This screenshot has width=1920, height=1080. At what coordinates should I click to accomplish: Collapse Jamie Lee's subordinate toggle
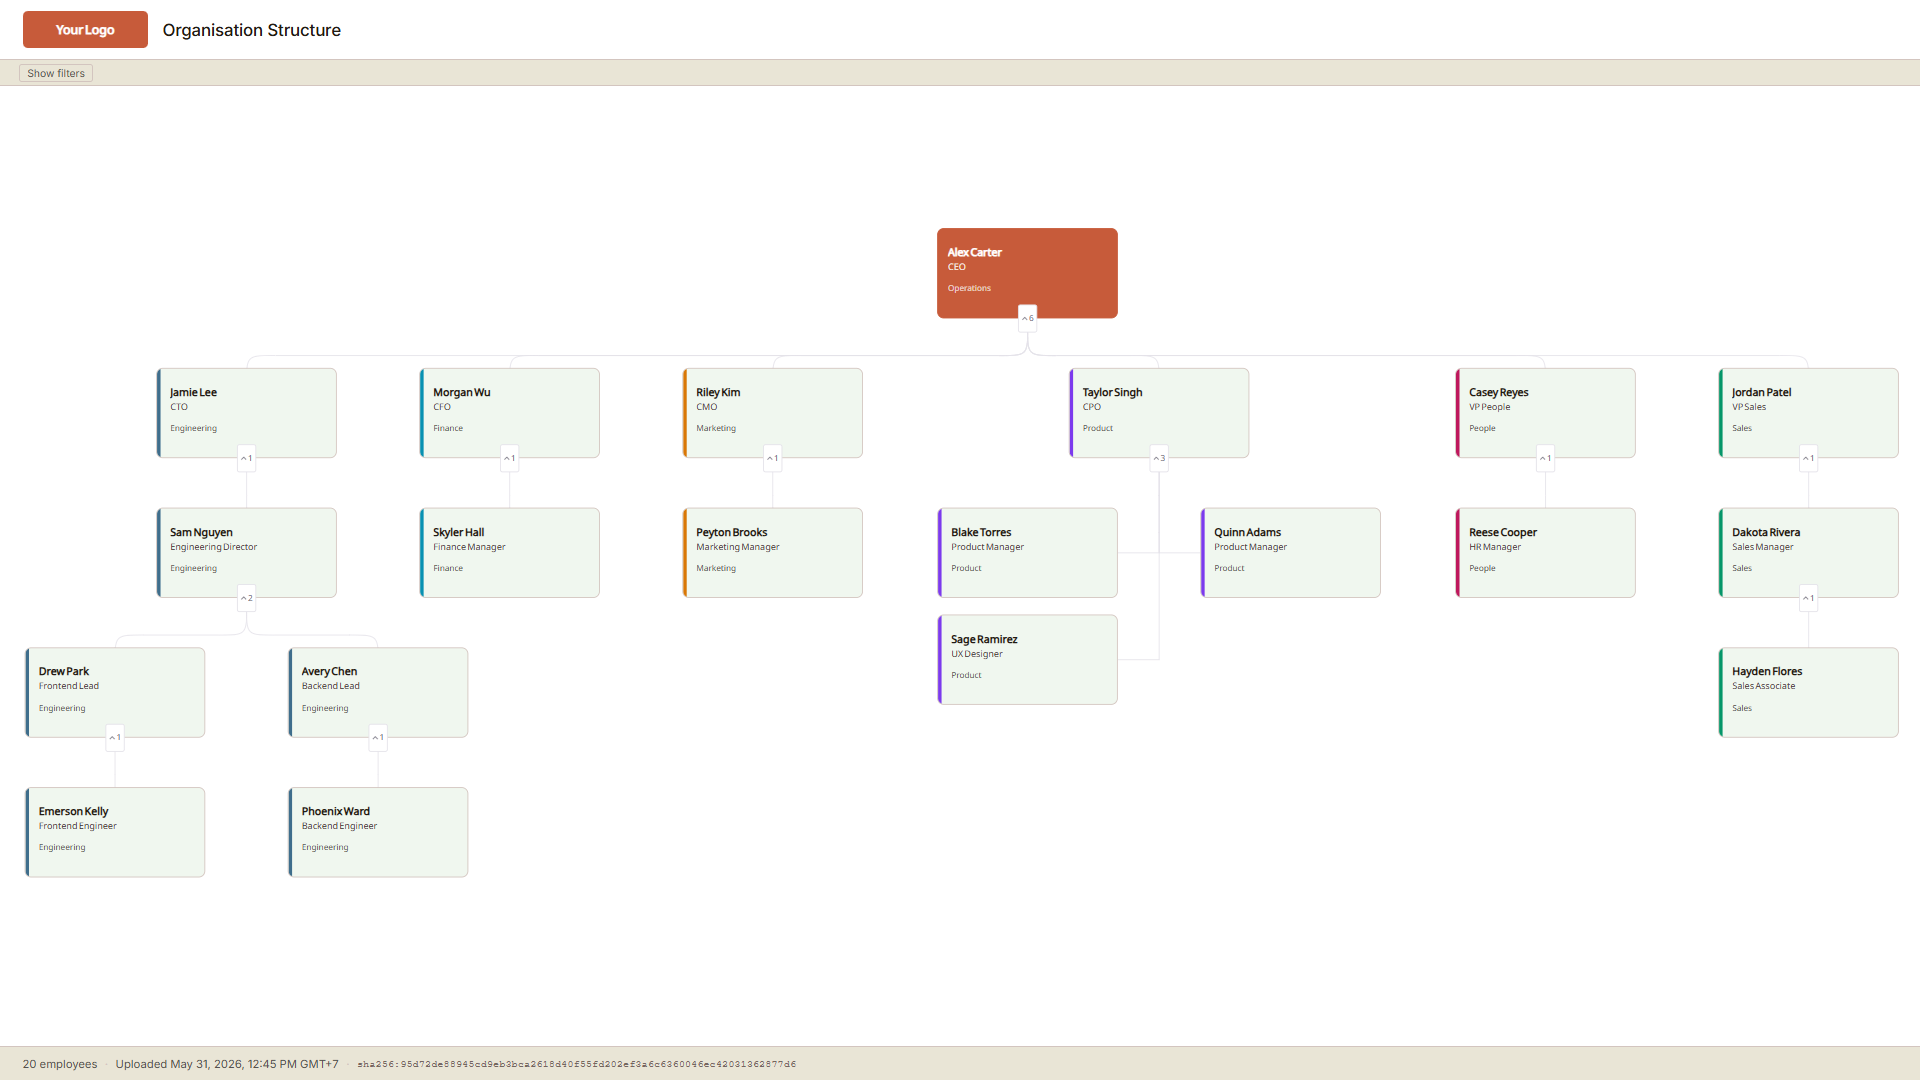click(246, 458)
